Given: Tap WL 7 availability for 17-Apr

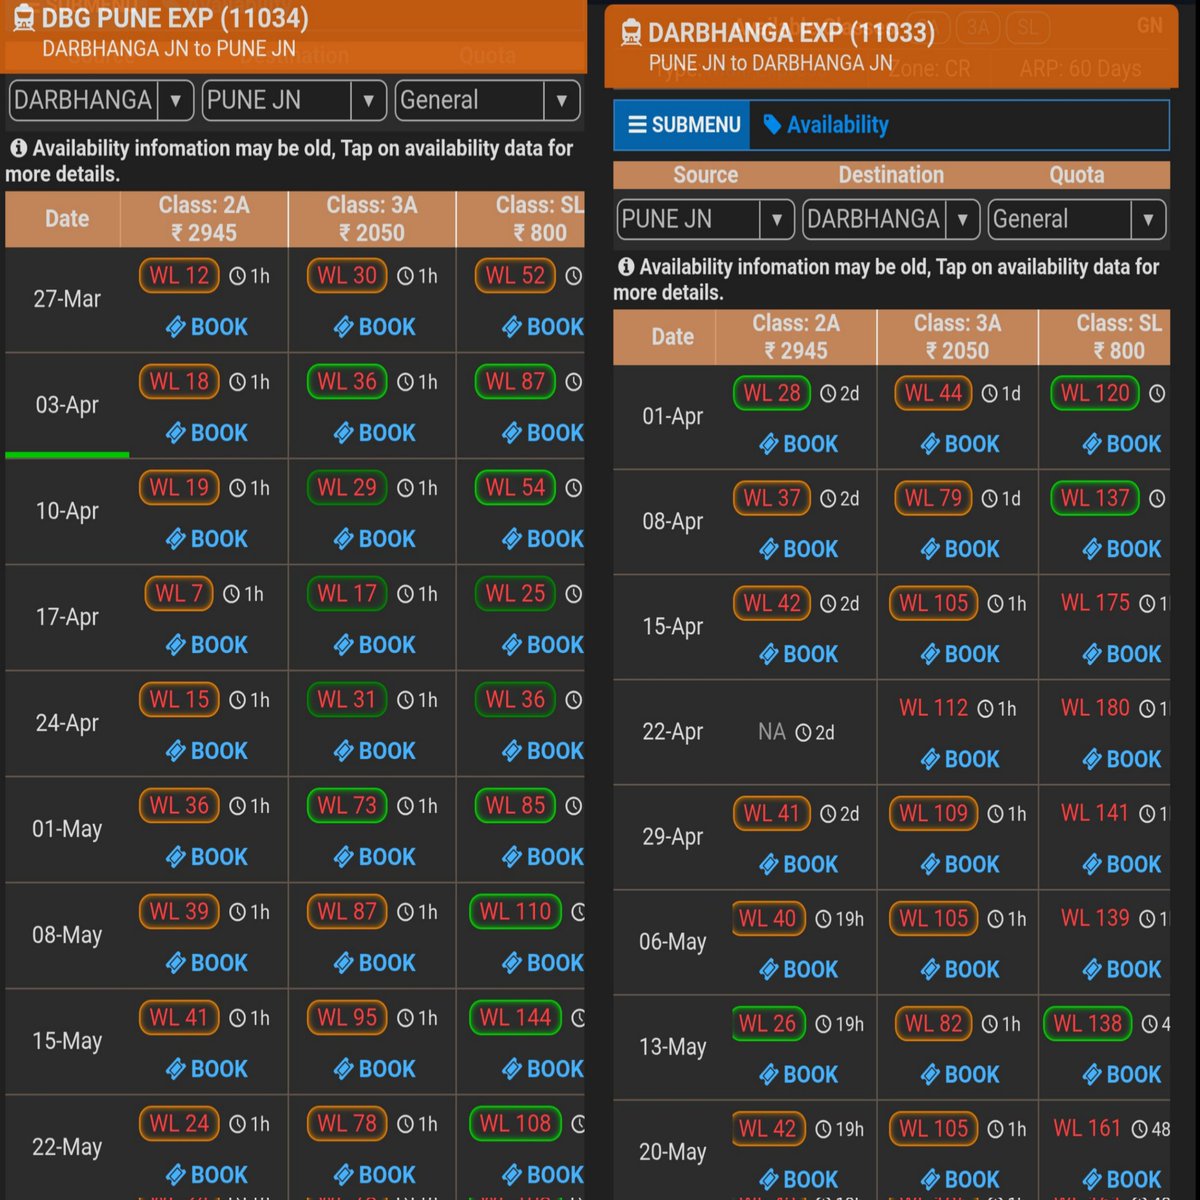Looking at the screenshot, I should point(179,593).
